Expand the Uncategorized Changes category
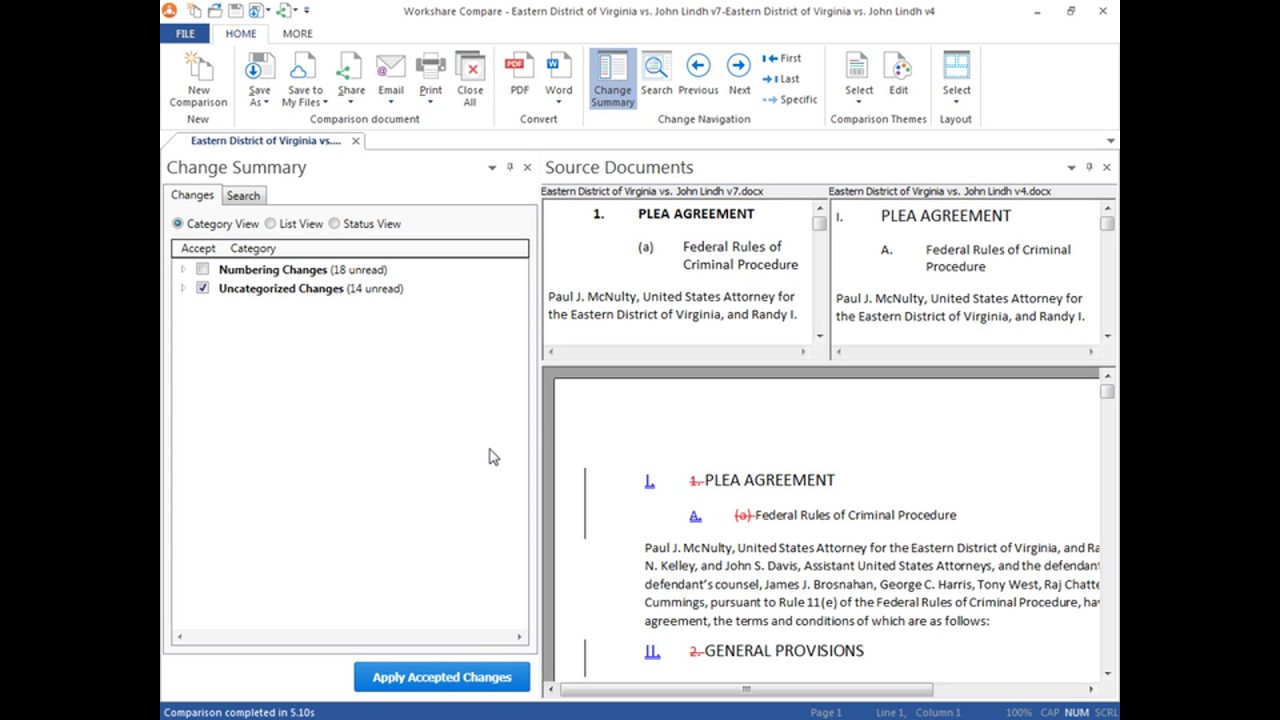1280x720 pixels. [183, 288]
